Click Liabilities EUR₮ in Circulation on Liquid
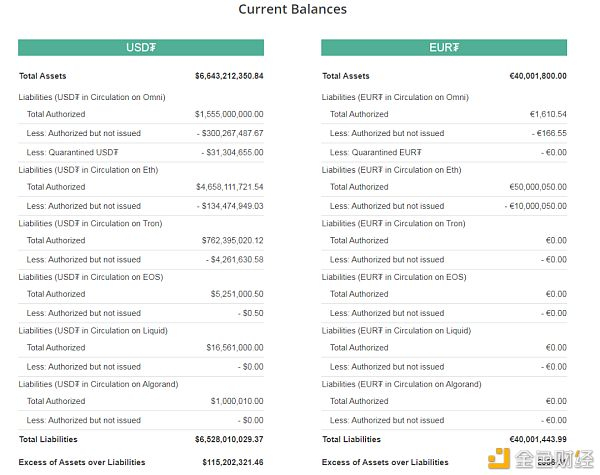The height and width of the screenshot is (475, 600). pyautogui.click(x=396, y=330)
